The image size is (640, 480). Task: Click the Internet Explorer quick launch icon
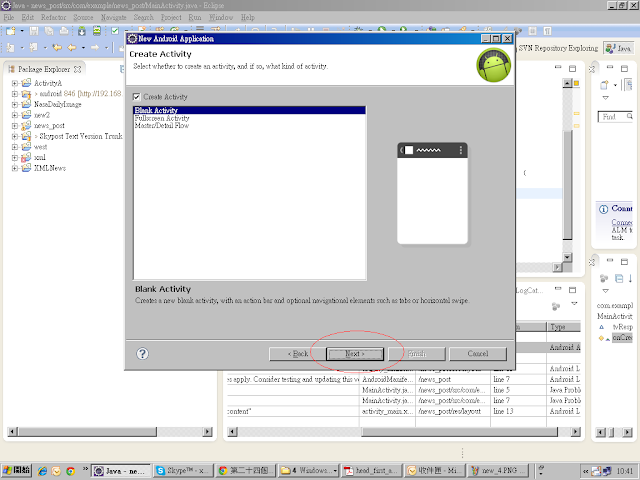[x=42, y=471]
